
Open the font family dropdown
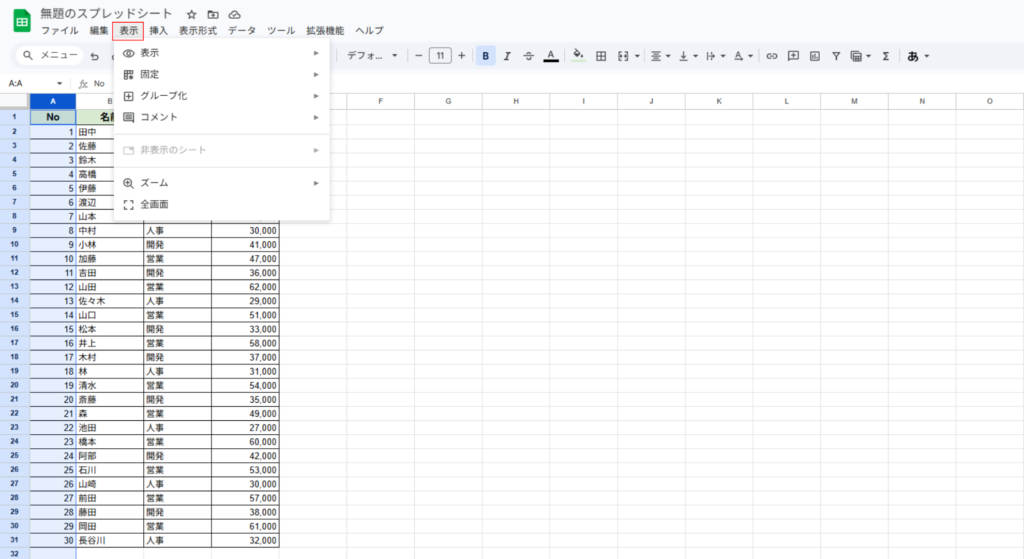pos(371,56)
